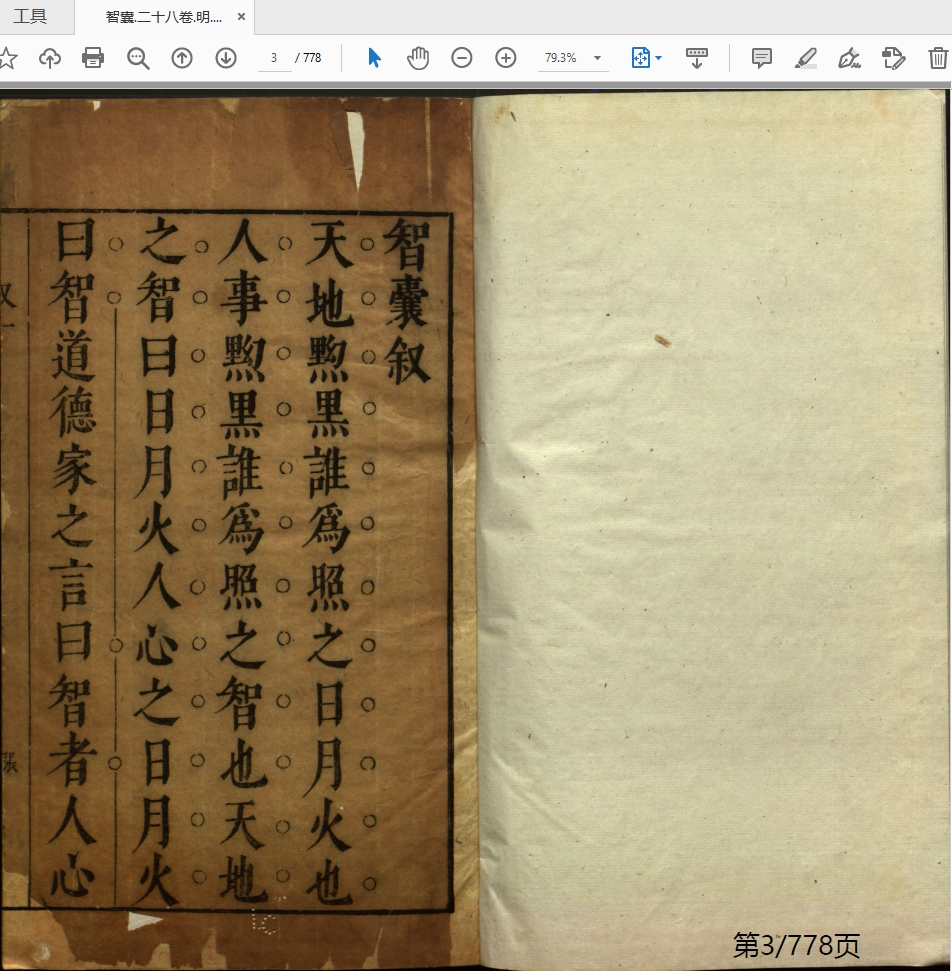Enable the hand pan tool
The image size is (952, 971).
click(x=418, y=58)
